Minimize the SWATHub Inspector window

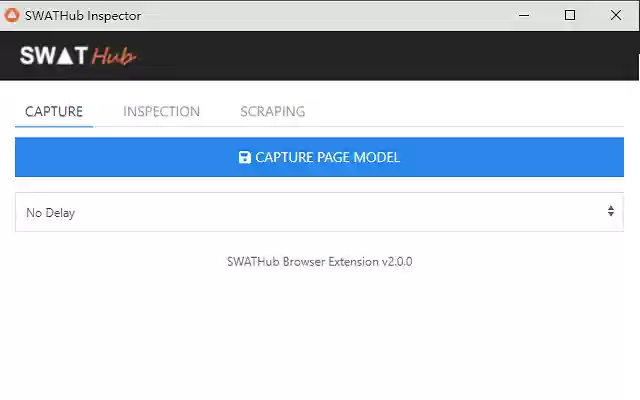point(524,15)
